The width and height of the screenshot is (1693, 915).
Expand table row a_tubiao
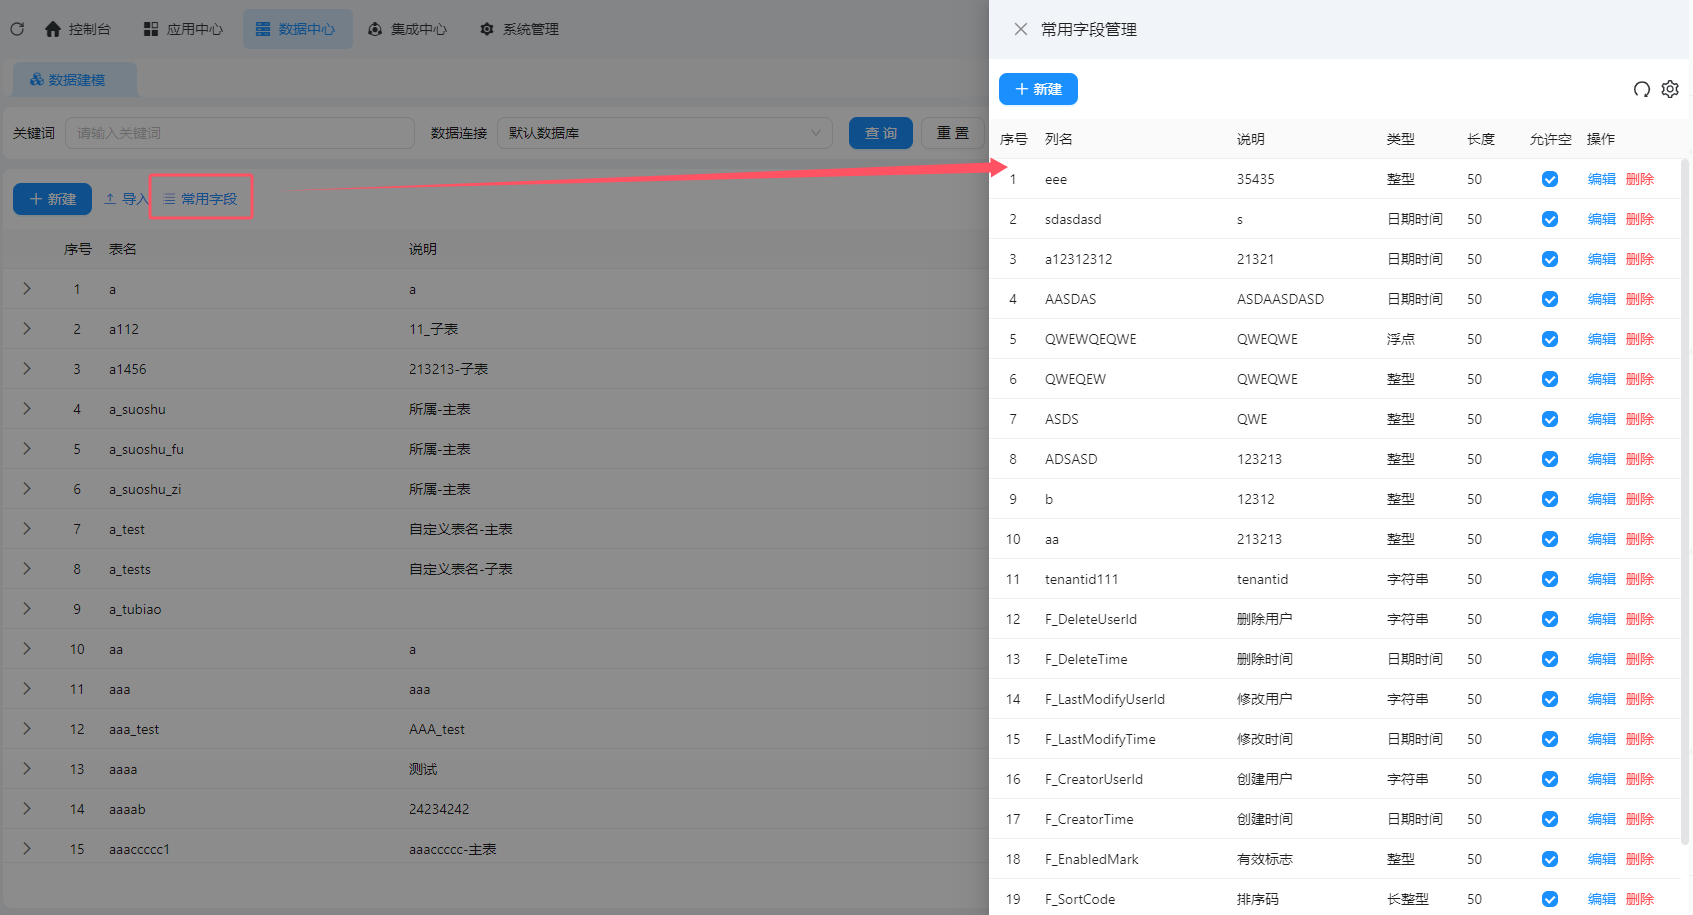[27, 609]
